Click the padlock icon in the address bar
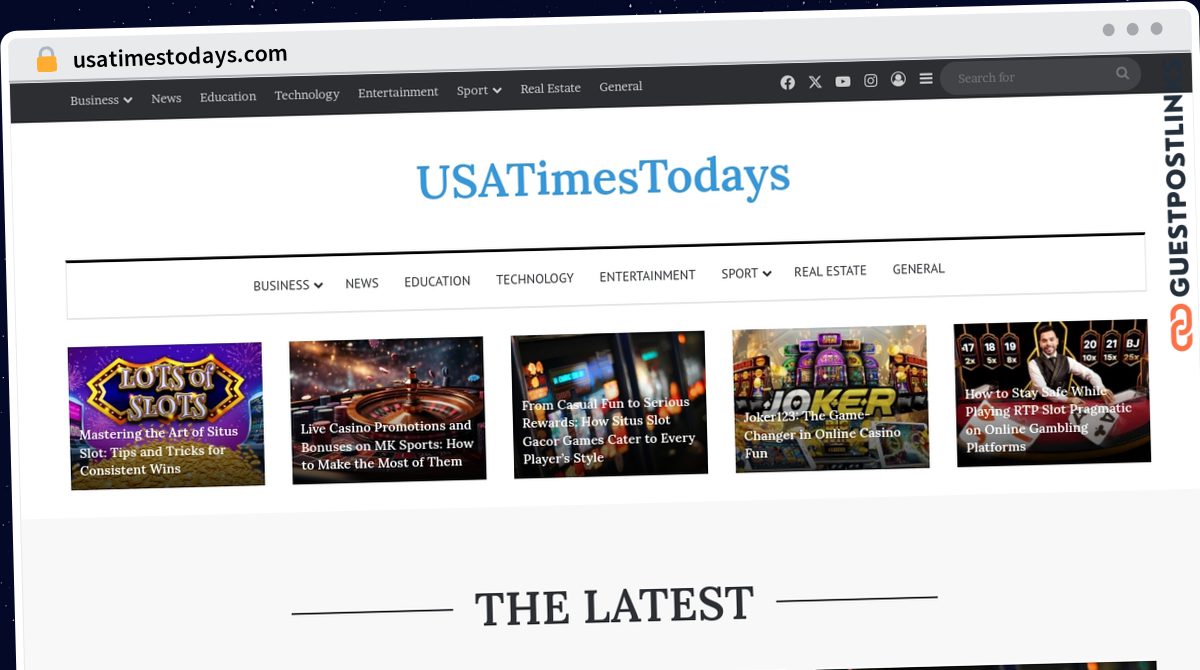 pos(47,59)
